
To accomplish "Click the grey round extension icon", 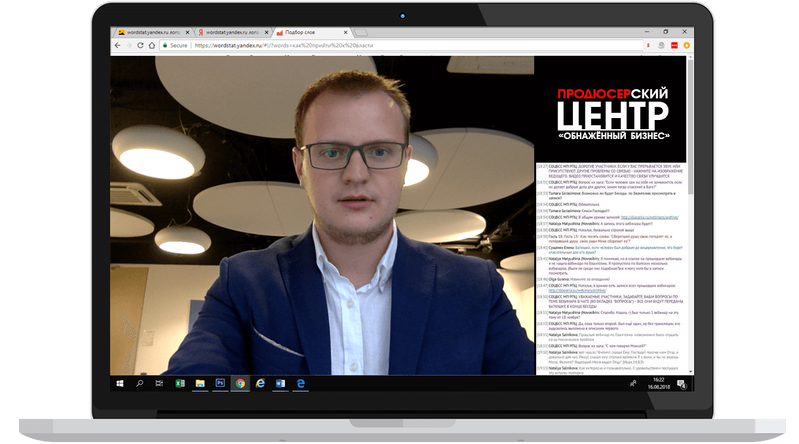I will click(x=661, y=45).
